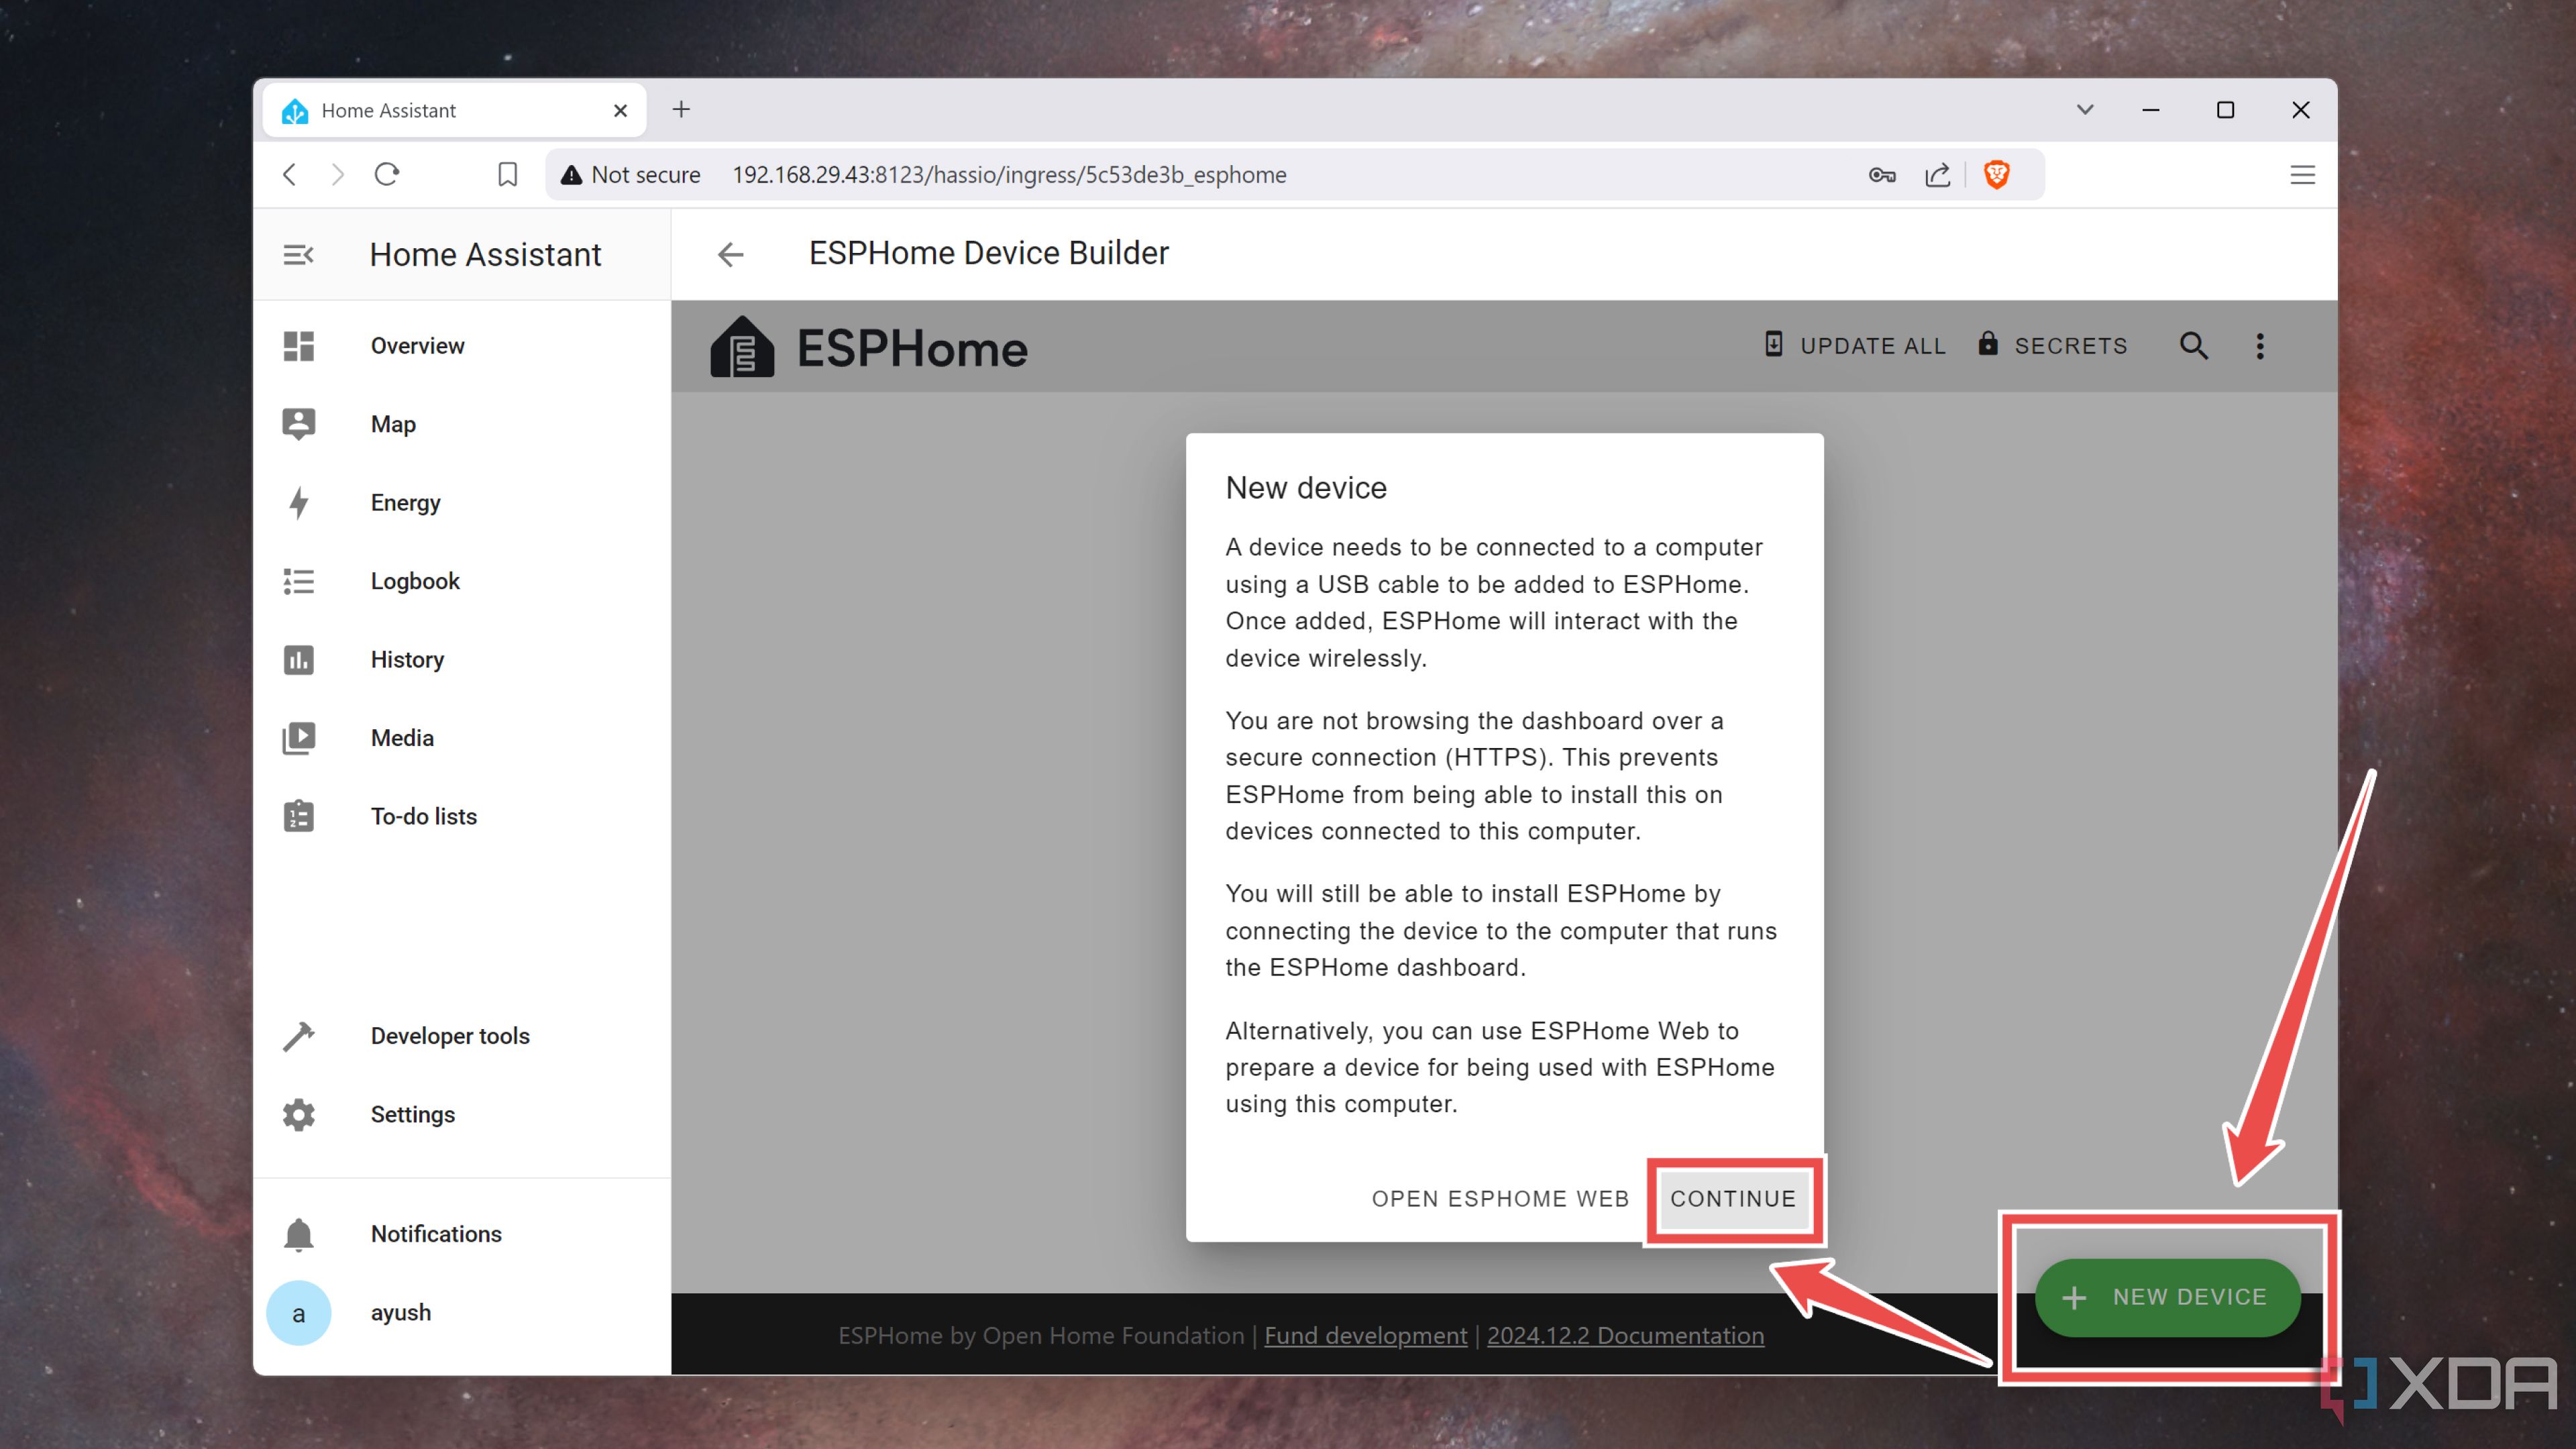The width and height of the screenshot is (2576, 1449).
Task: Open the ESPHome three-dot overflow menu
Action: point(2260,346)
